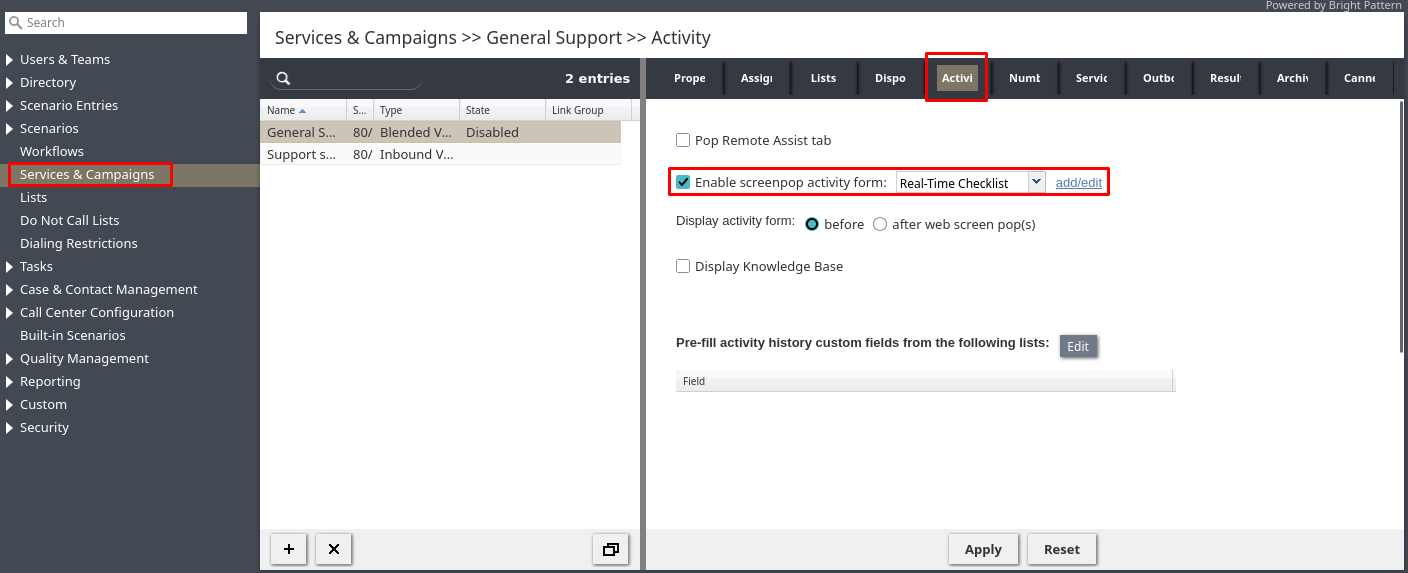Open the Real-Time Checklist form dropdown
Screen dimensions: 1408x573
(1036, 182)
